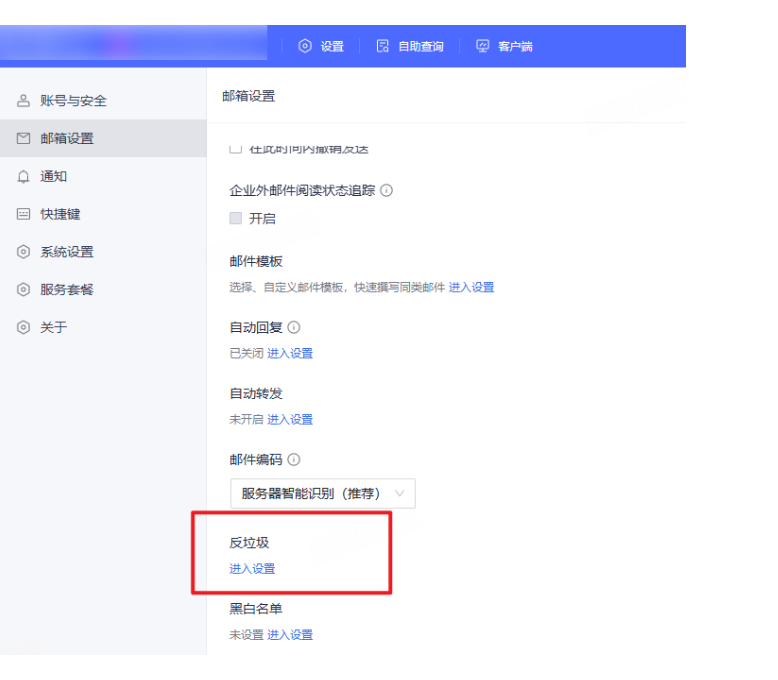Image resolution: width=778 pixels, height=680 pixels.
Task: Select 关于 in the sidebar
Action: click(103, 327)
